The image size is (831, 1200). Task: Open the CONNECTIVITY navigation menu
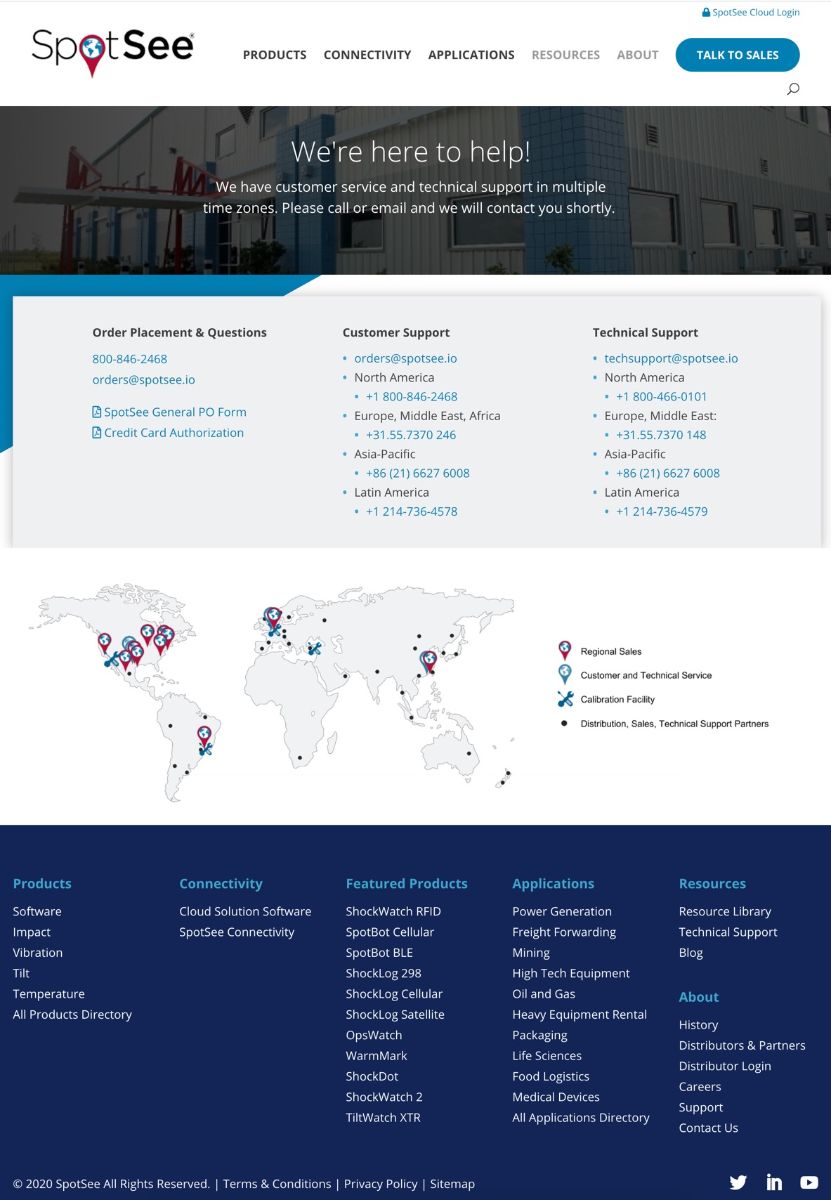pos(367,55)
